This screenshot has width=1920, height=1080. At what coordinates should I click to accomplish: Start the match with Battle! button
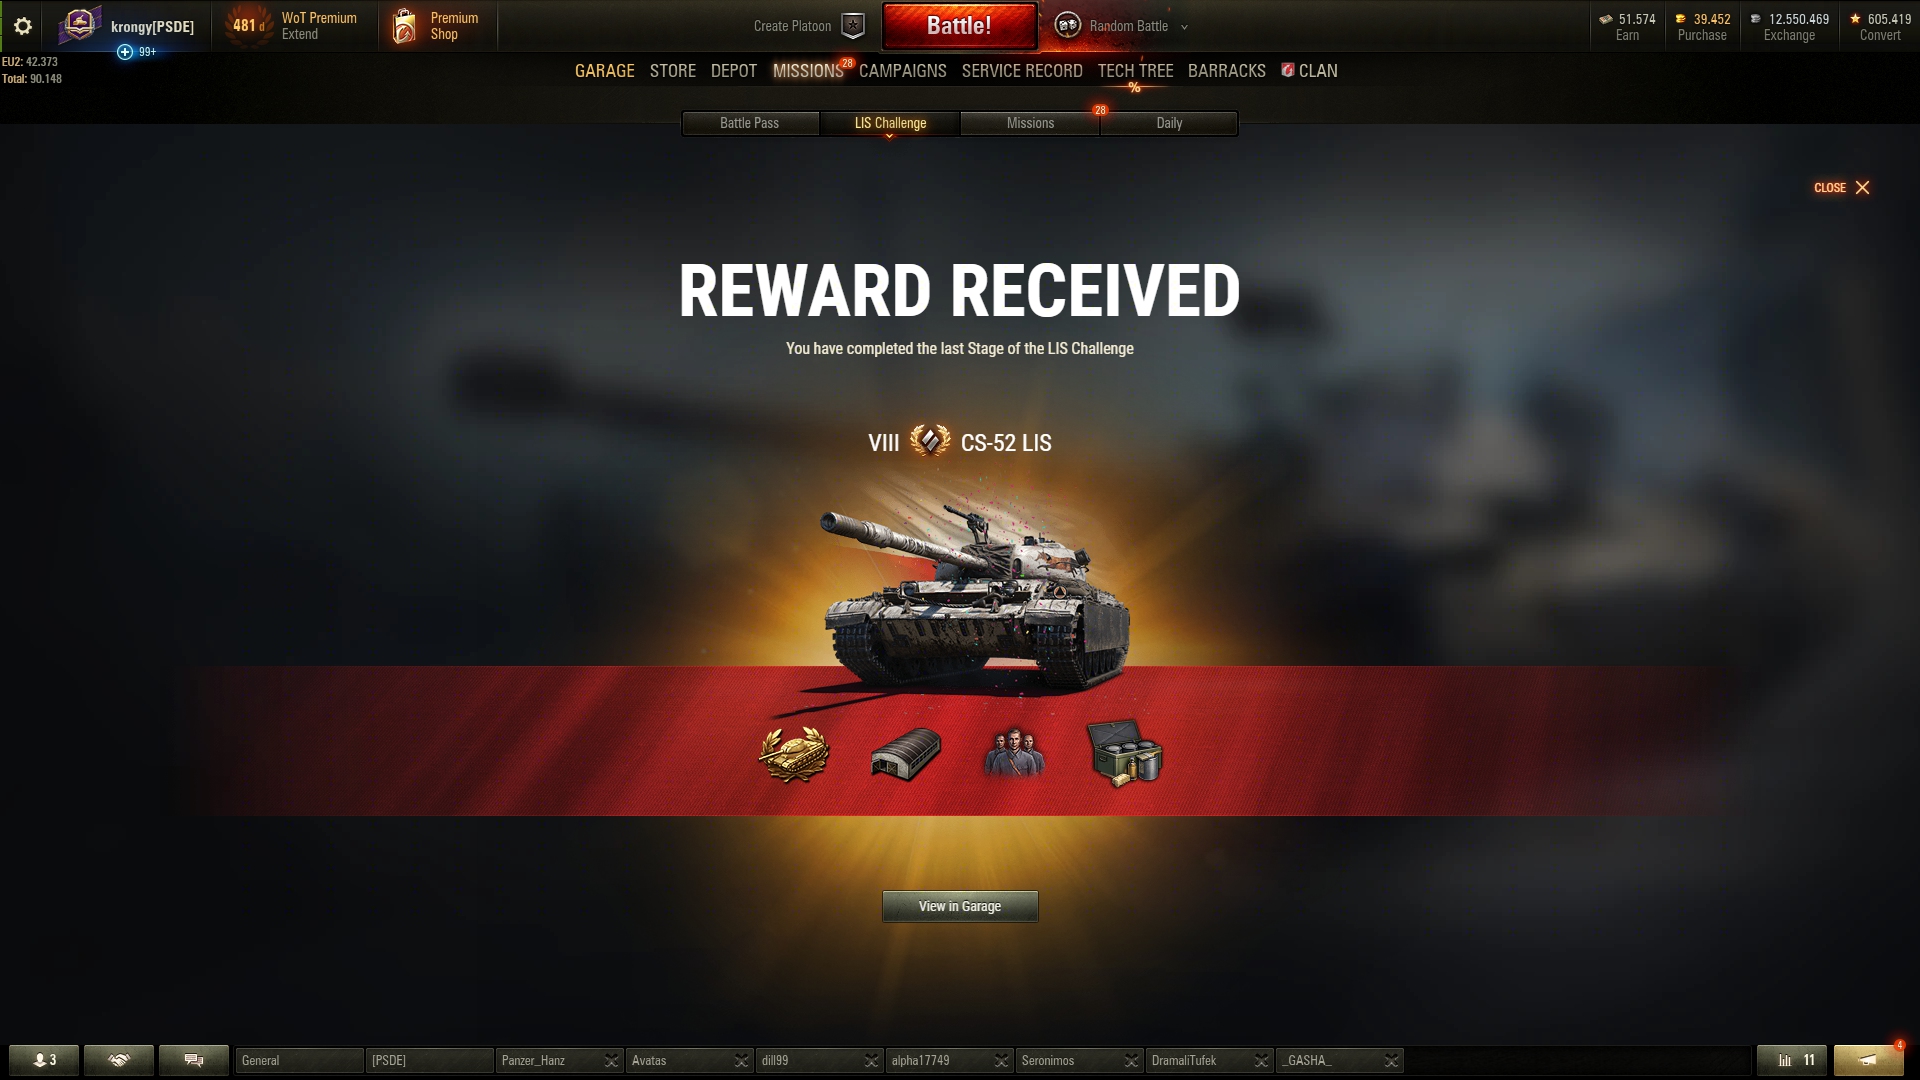coord(959,26)
